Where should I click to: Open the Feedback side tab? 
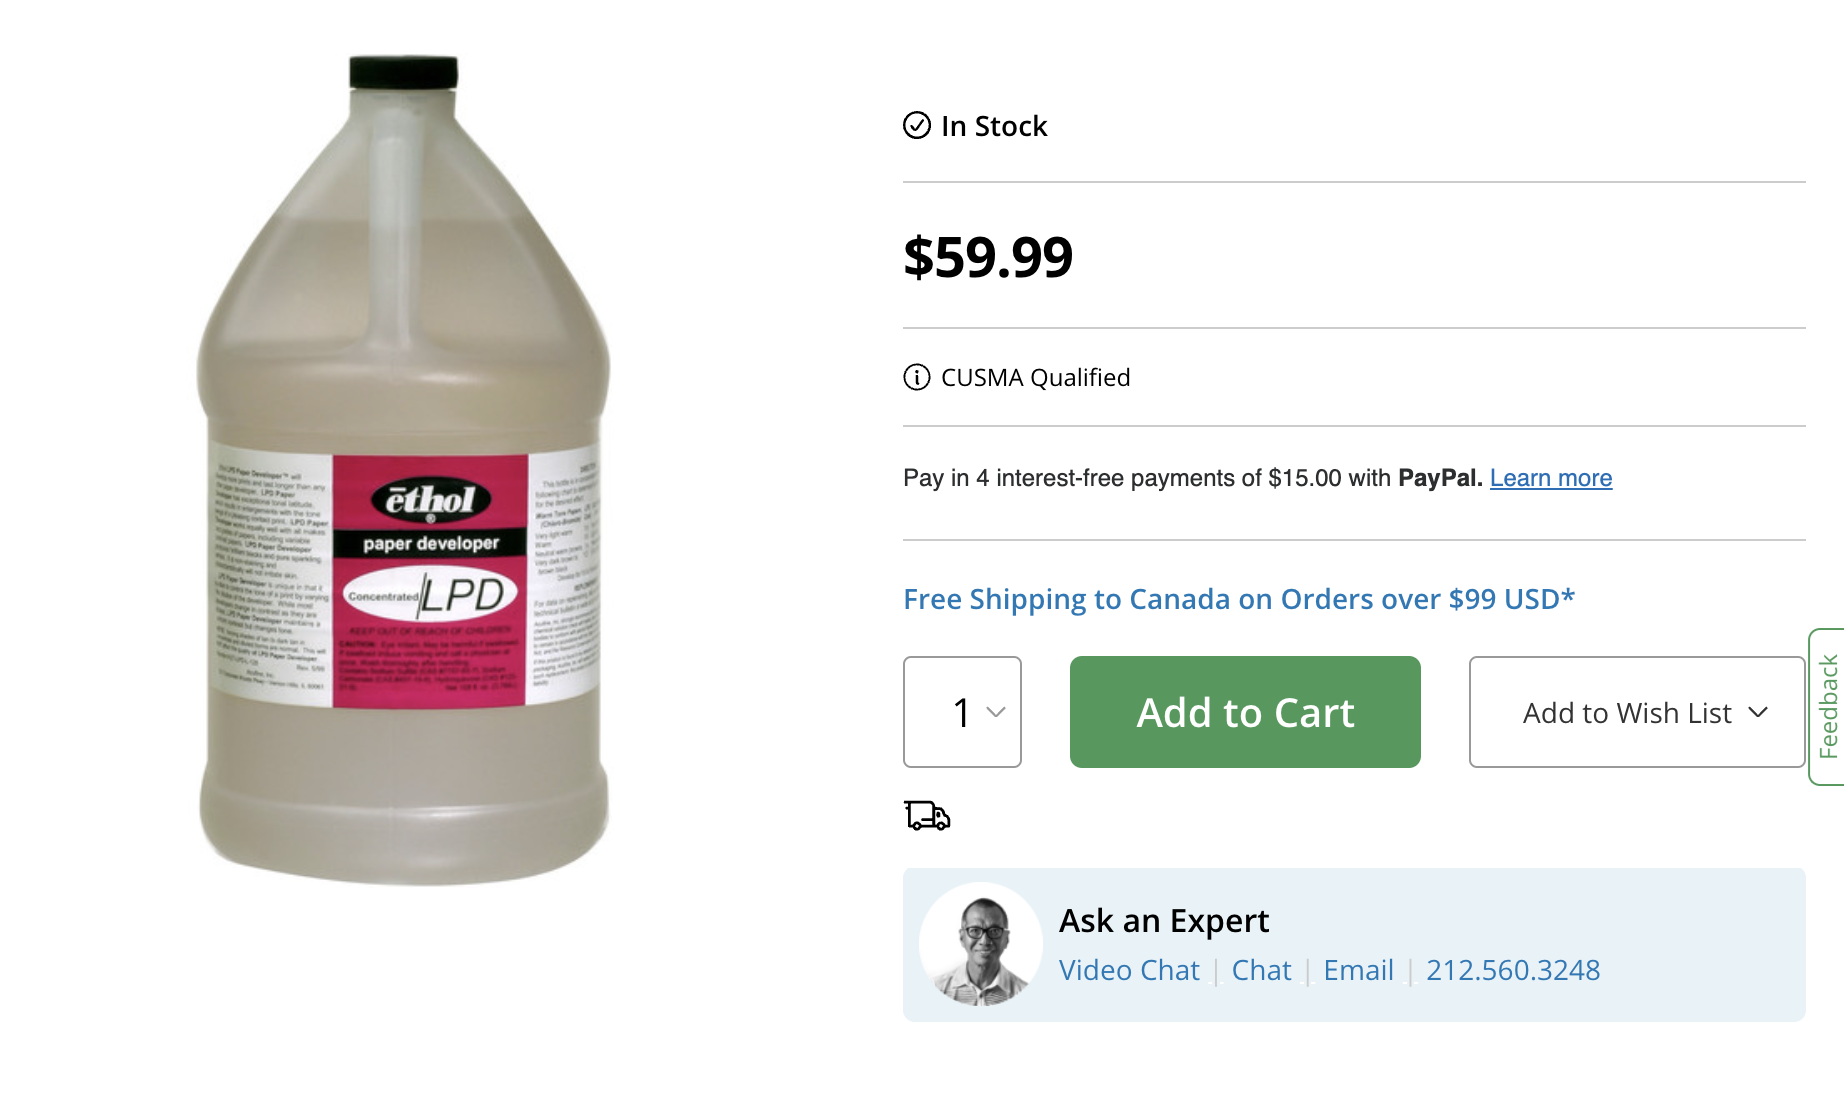point(1828,706)
